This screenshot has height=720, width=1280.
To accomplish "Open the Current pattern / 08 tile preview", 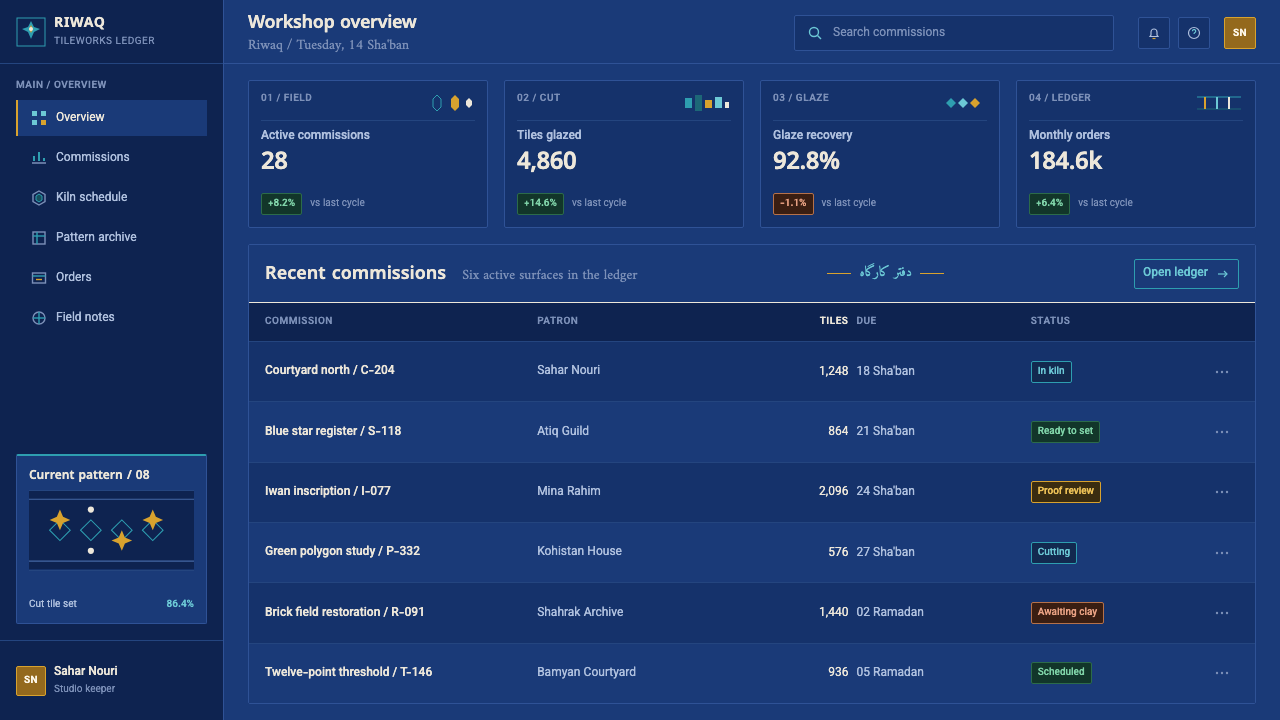I will click(x=112, y=530).
